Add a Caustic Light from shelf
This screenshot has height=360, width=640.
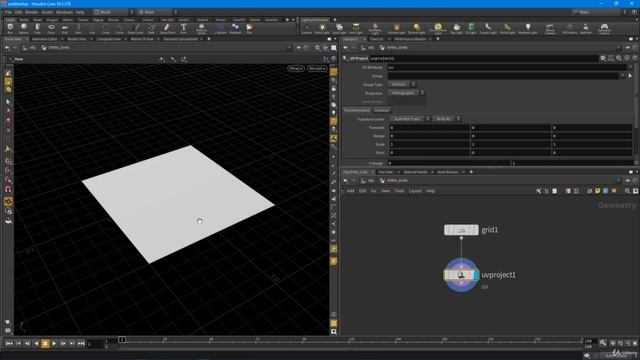pyautogui.click(x=488, y=29)
